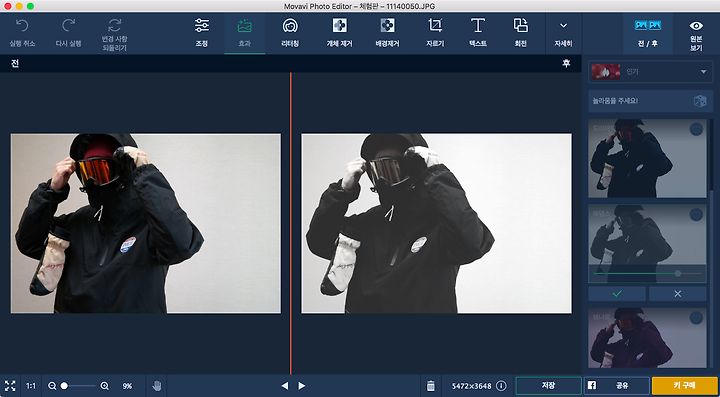Click the 5472×3648 image size text
The image size is (720, 397).
pos(471,386)
